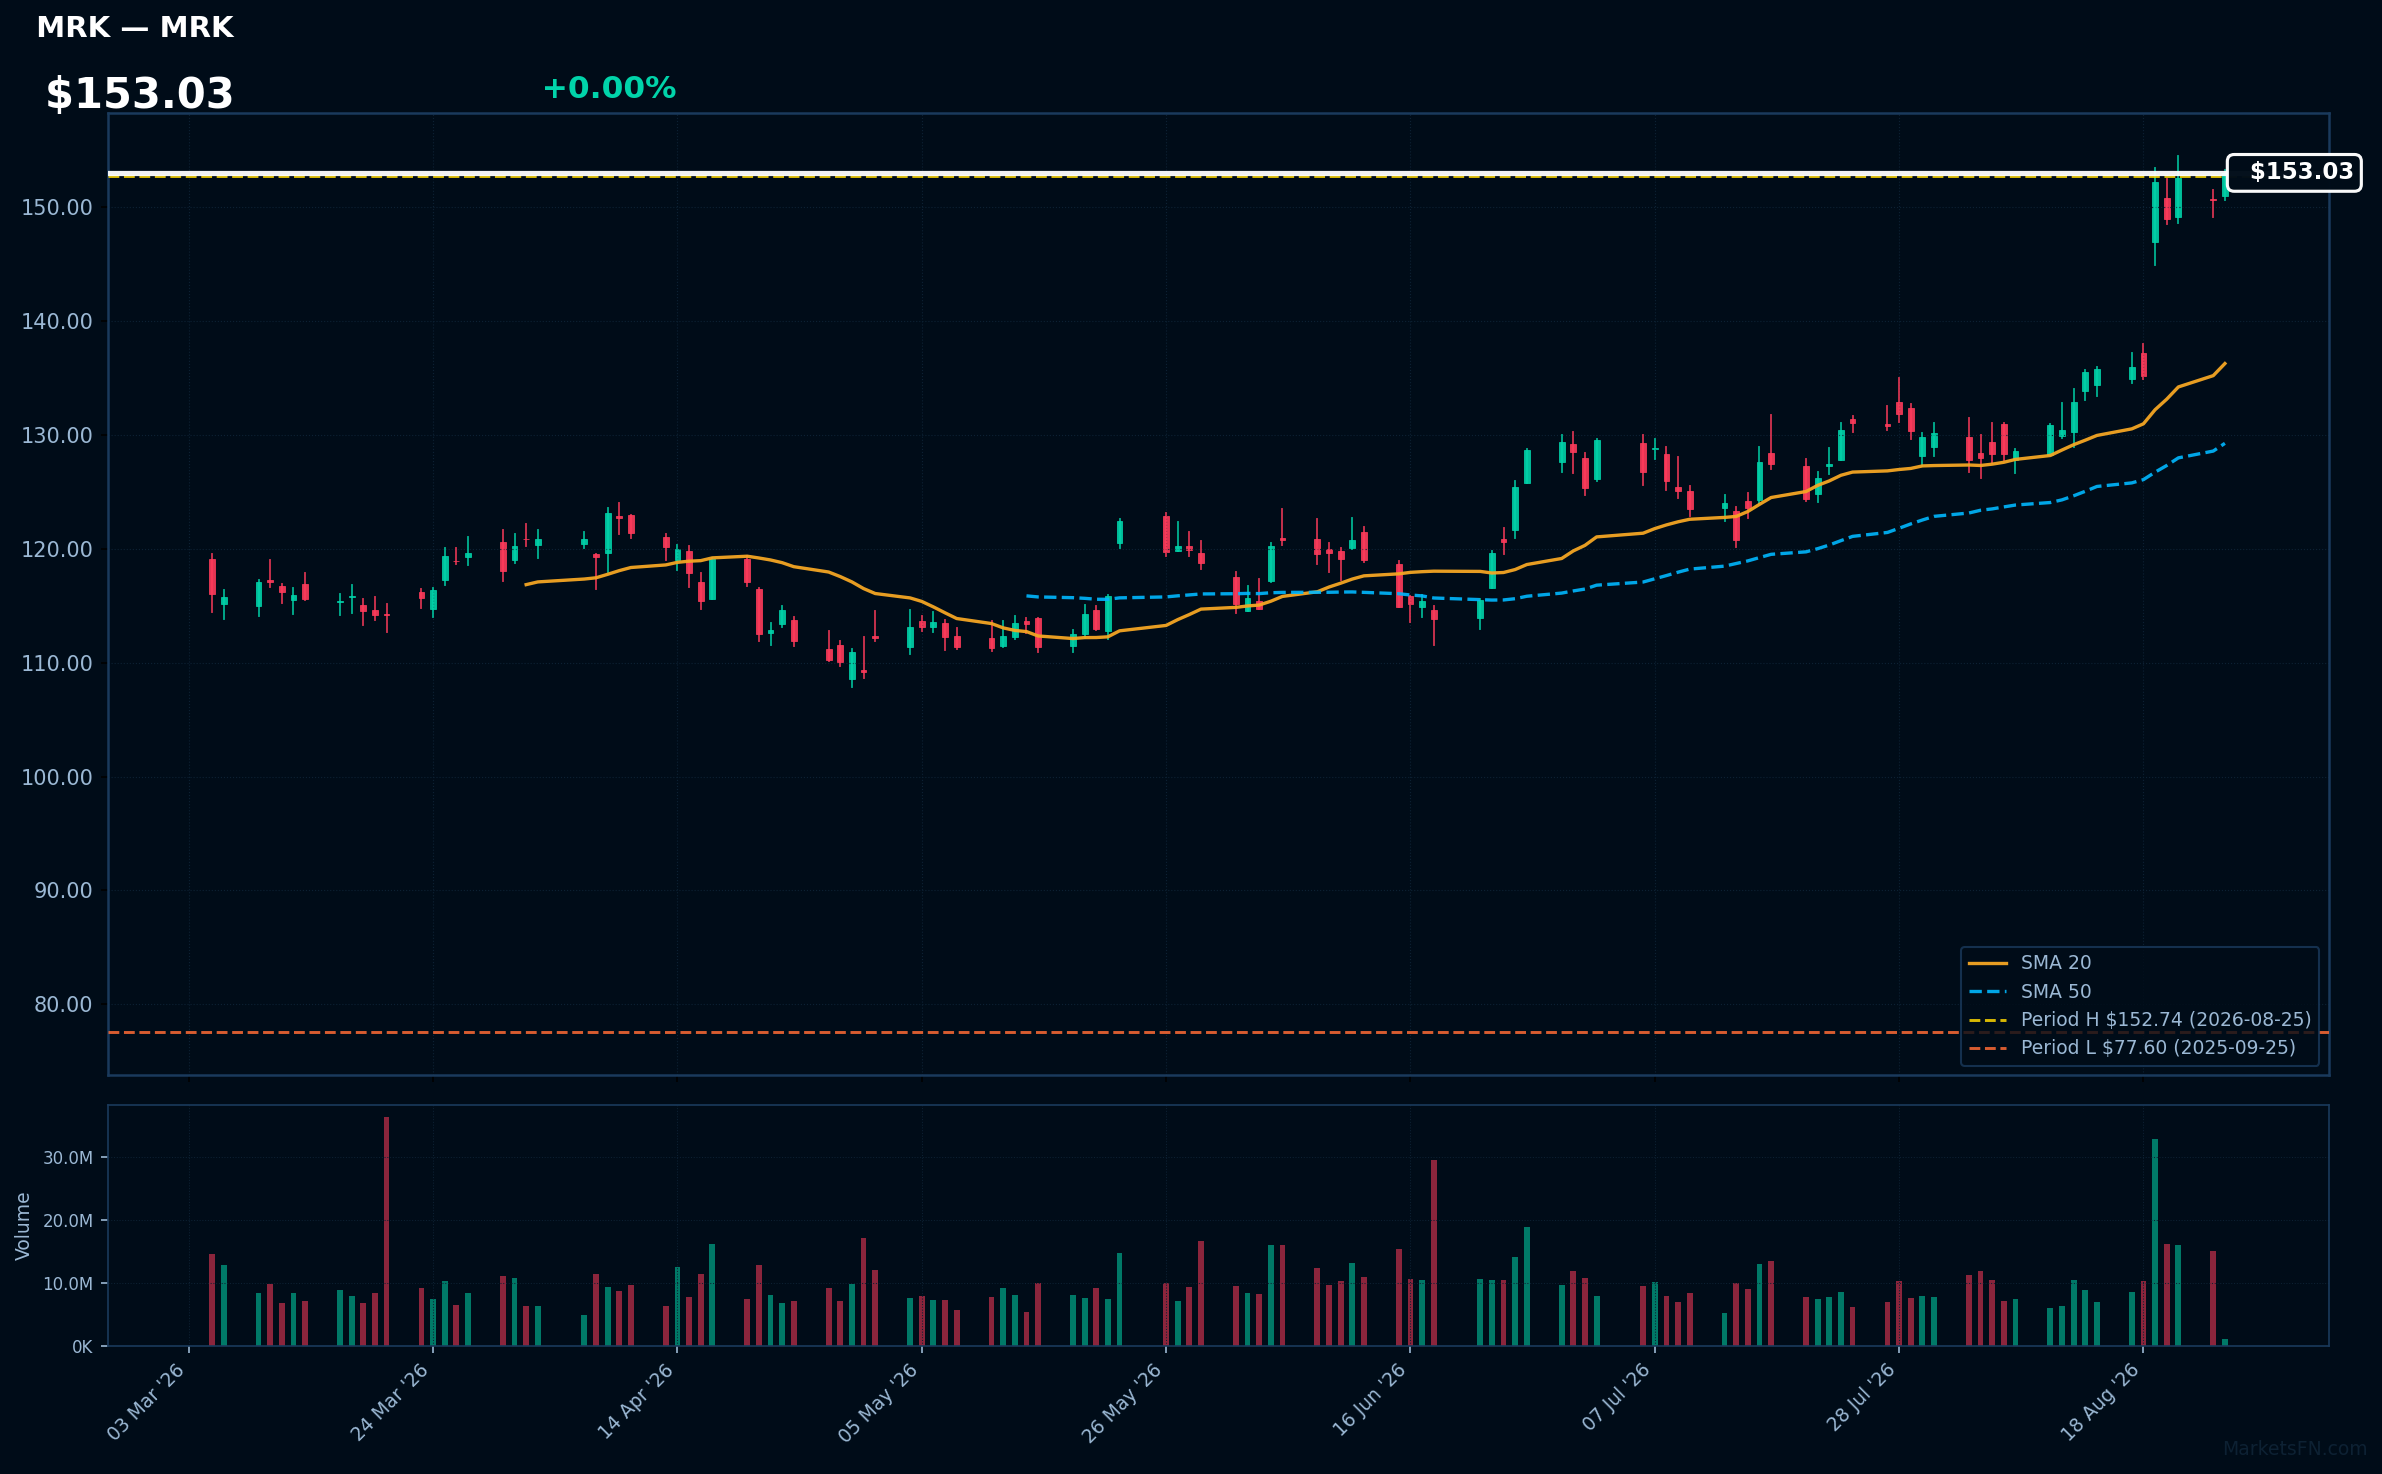Click the 100.00 price axis label

(56, 778)
